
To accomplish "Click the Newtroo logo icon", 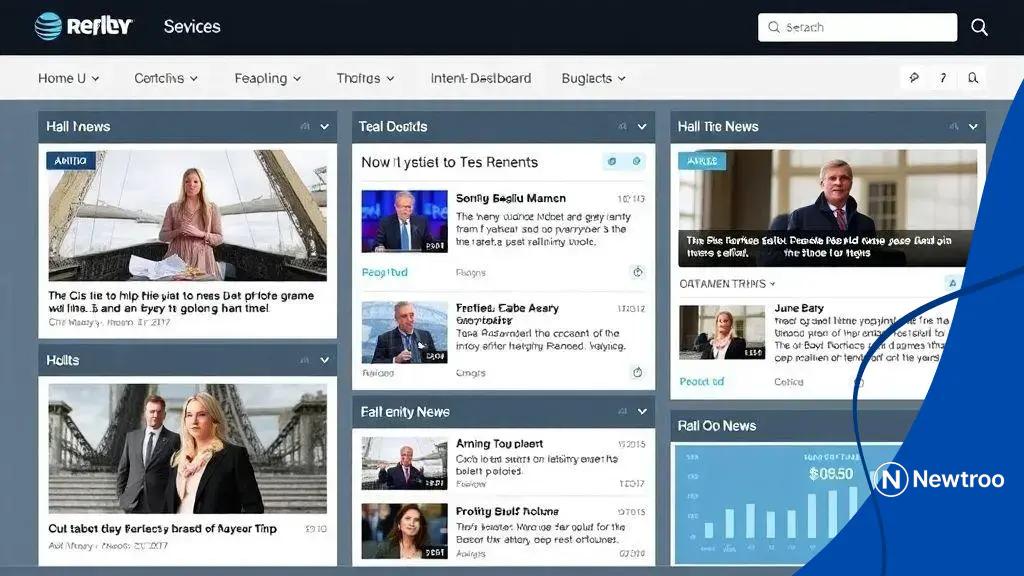I will click(x=890, y=479).
